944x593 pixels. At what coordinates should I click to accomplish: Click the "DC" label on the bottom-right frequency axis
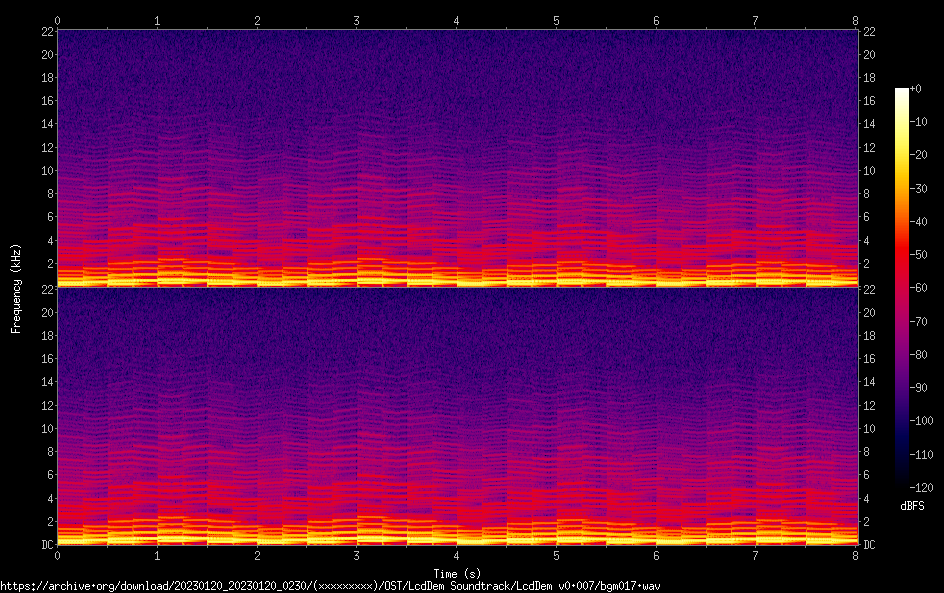(x=870, y=545)
